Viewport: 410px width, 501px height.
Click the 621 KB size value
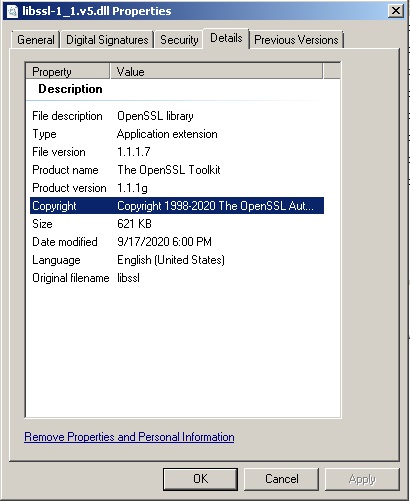click(x=134, y=224)
